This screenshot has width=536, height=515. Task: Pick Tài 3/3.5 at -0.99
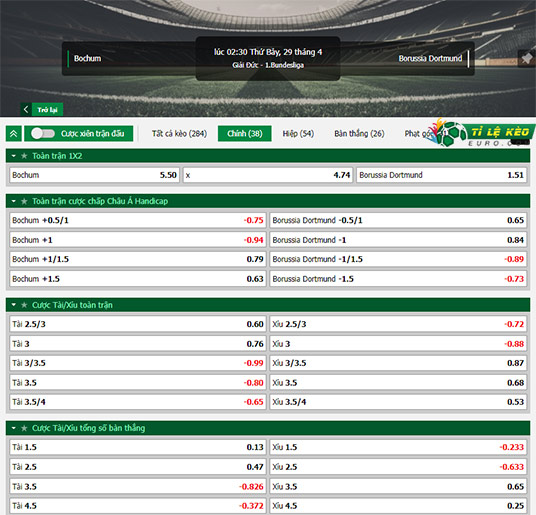click(x=138, y=363)
